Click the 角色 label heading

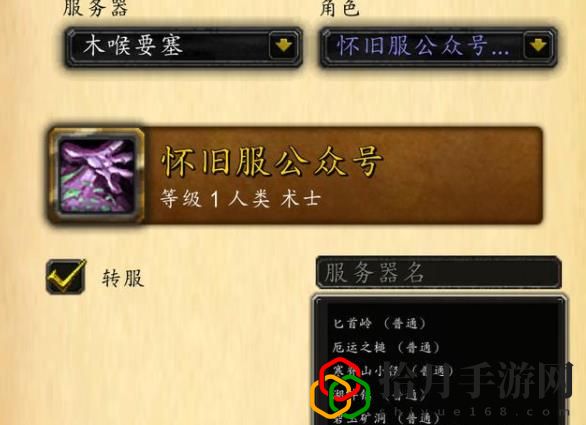tap(340, 8)
